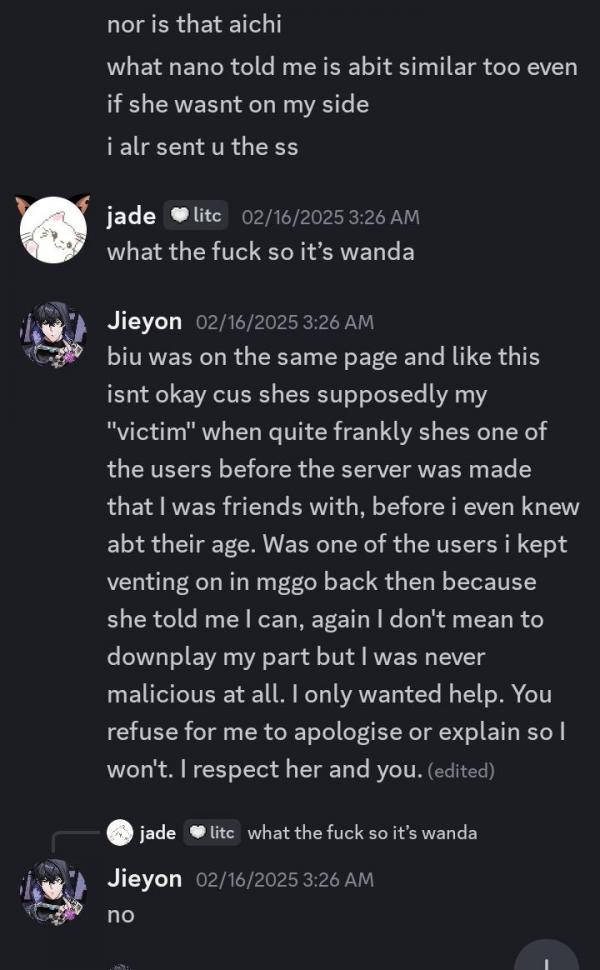Open Jieyon's avatar beside the long message
Viewport: 600px width, 970px height.
tap(53, 335)
